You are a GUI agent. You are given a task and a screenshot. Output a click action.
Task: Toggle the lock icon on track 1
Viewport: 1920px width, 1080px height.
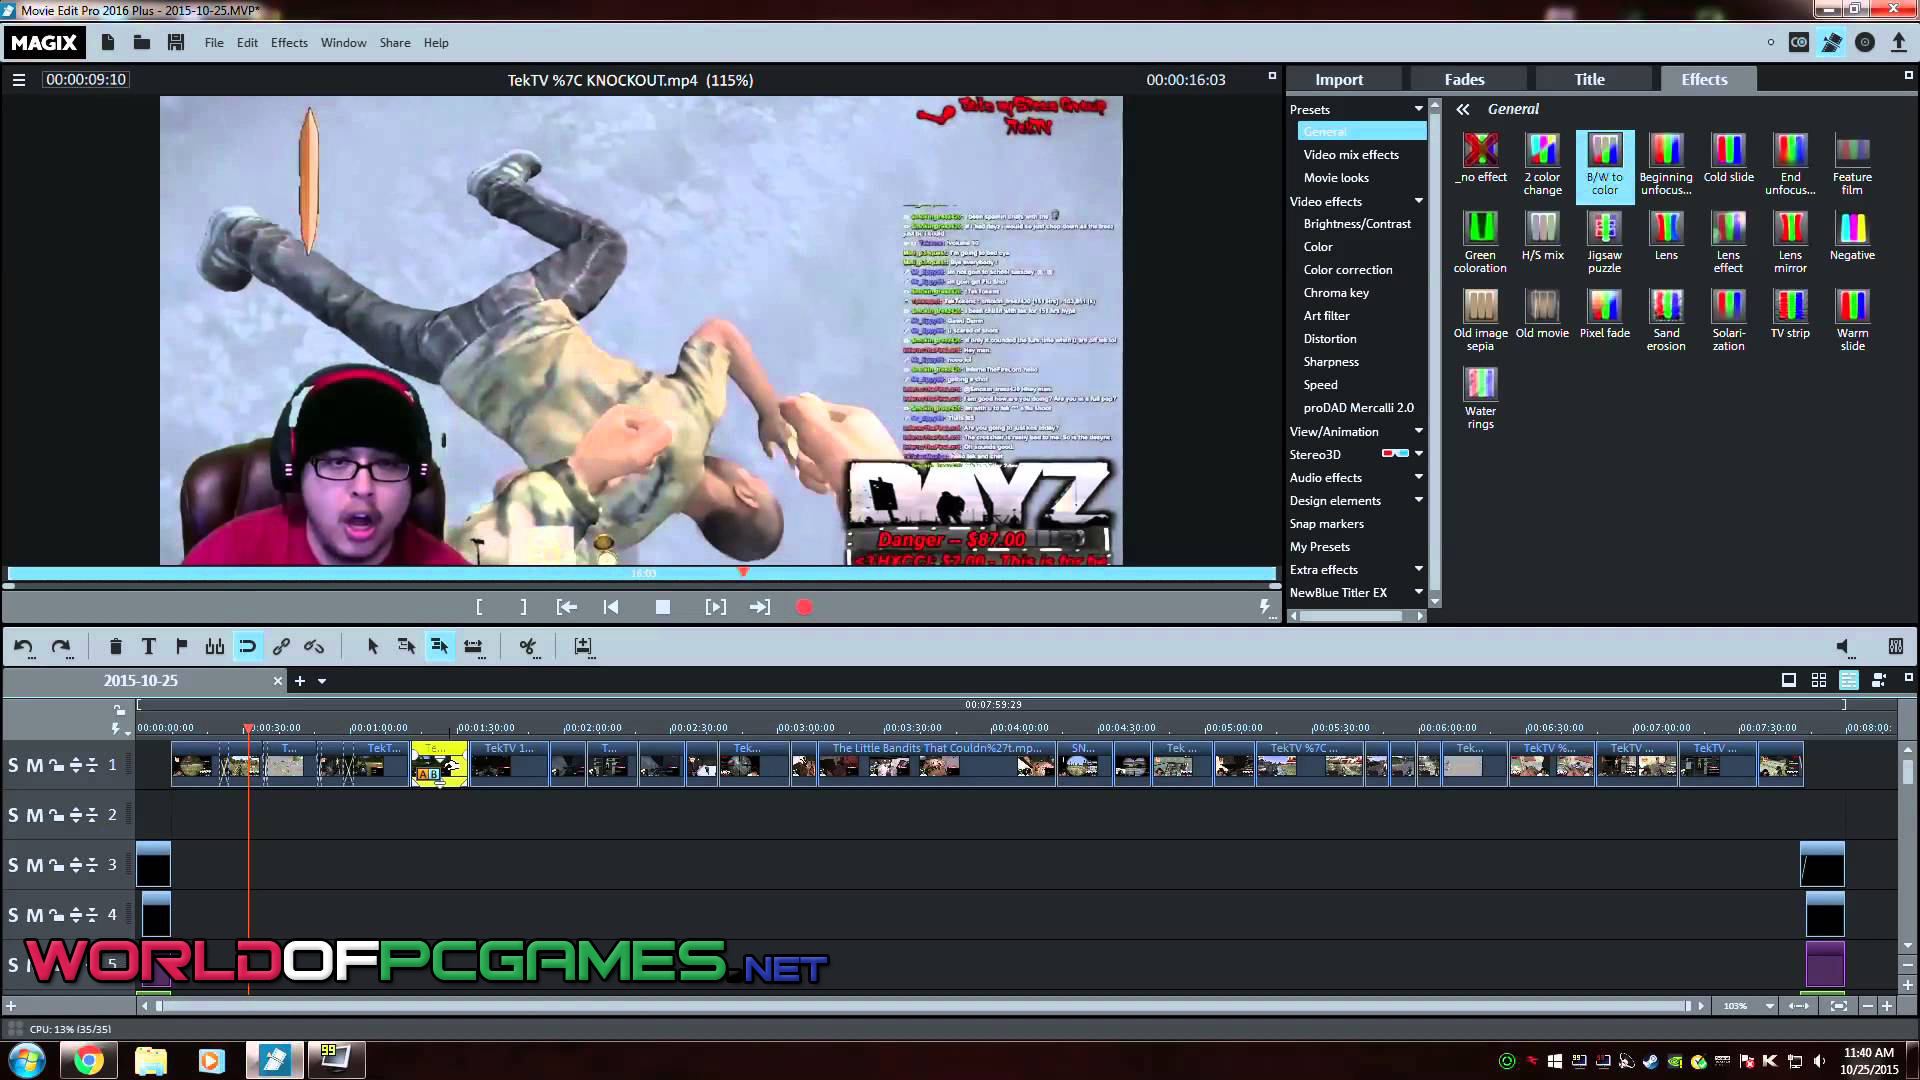(56, 765)
